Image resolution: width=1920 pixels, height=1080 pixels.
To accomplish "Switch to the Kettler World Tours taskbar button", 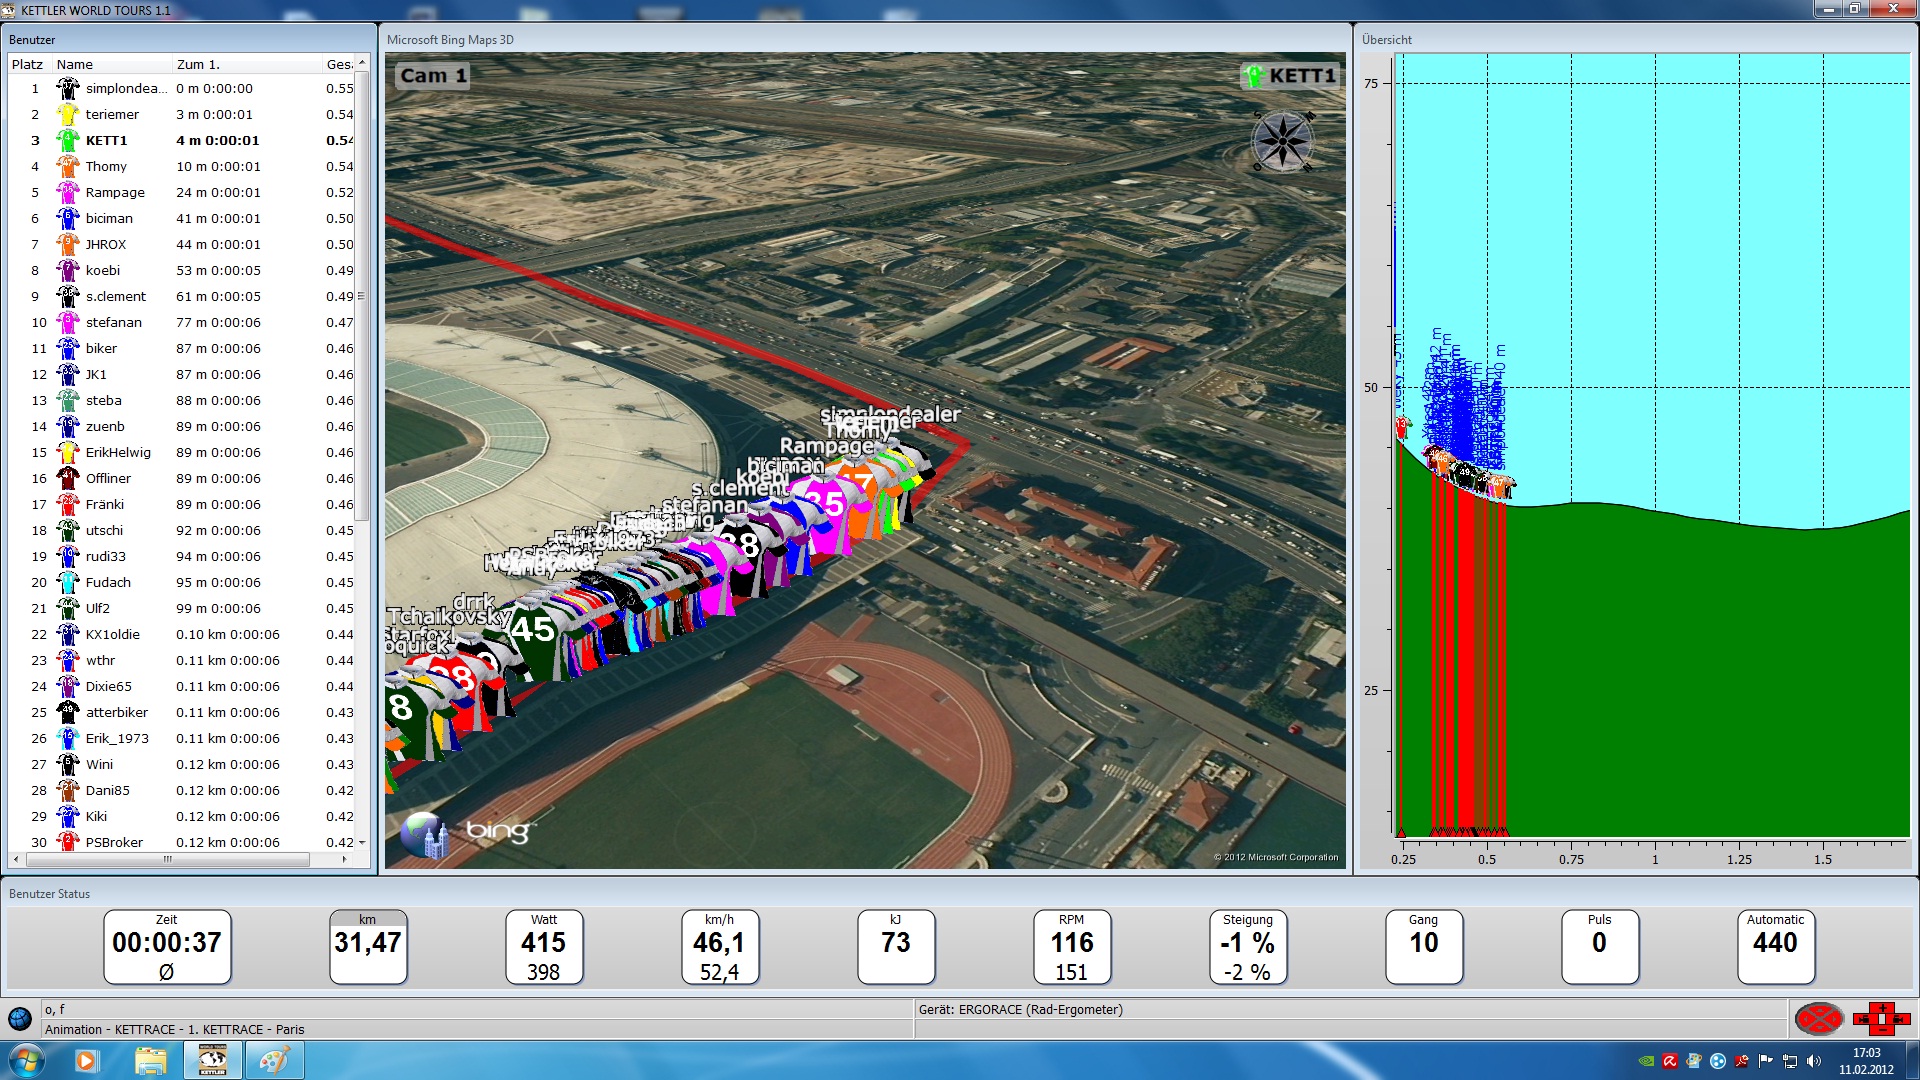I will (212, 1060).
